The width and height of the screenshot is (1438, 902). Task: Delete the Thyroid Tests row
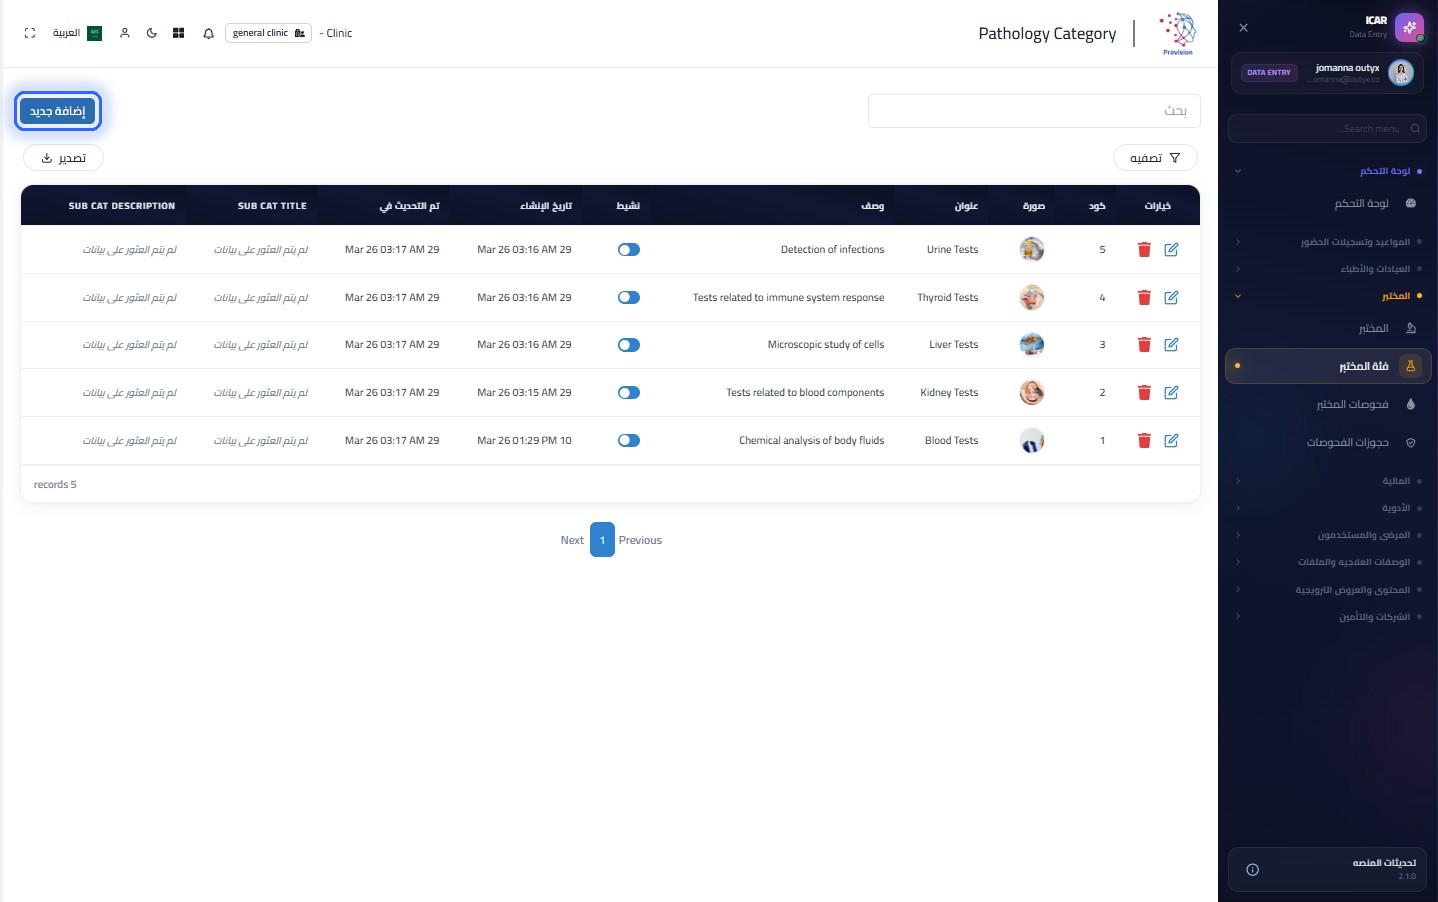click(x=1144, y=298)
